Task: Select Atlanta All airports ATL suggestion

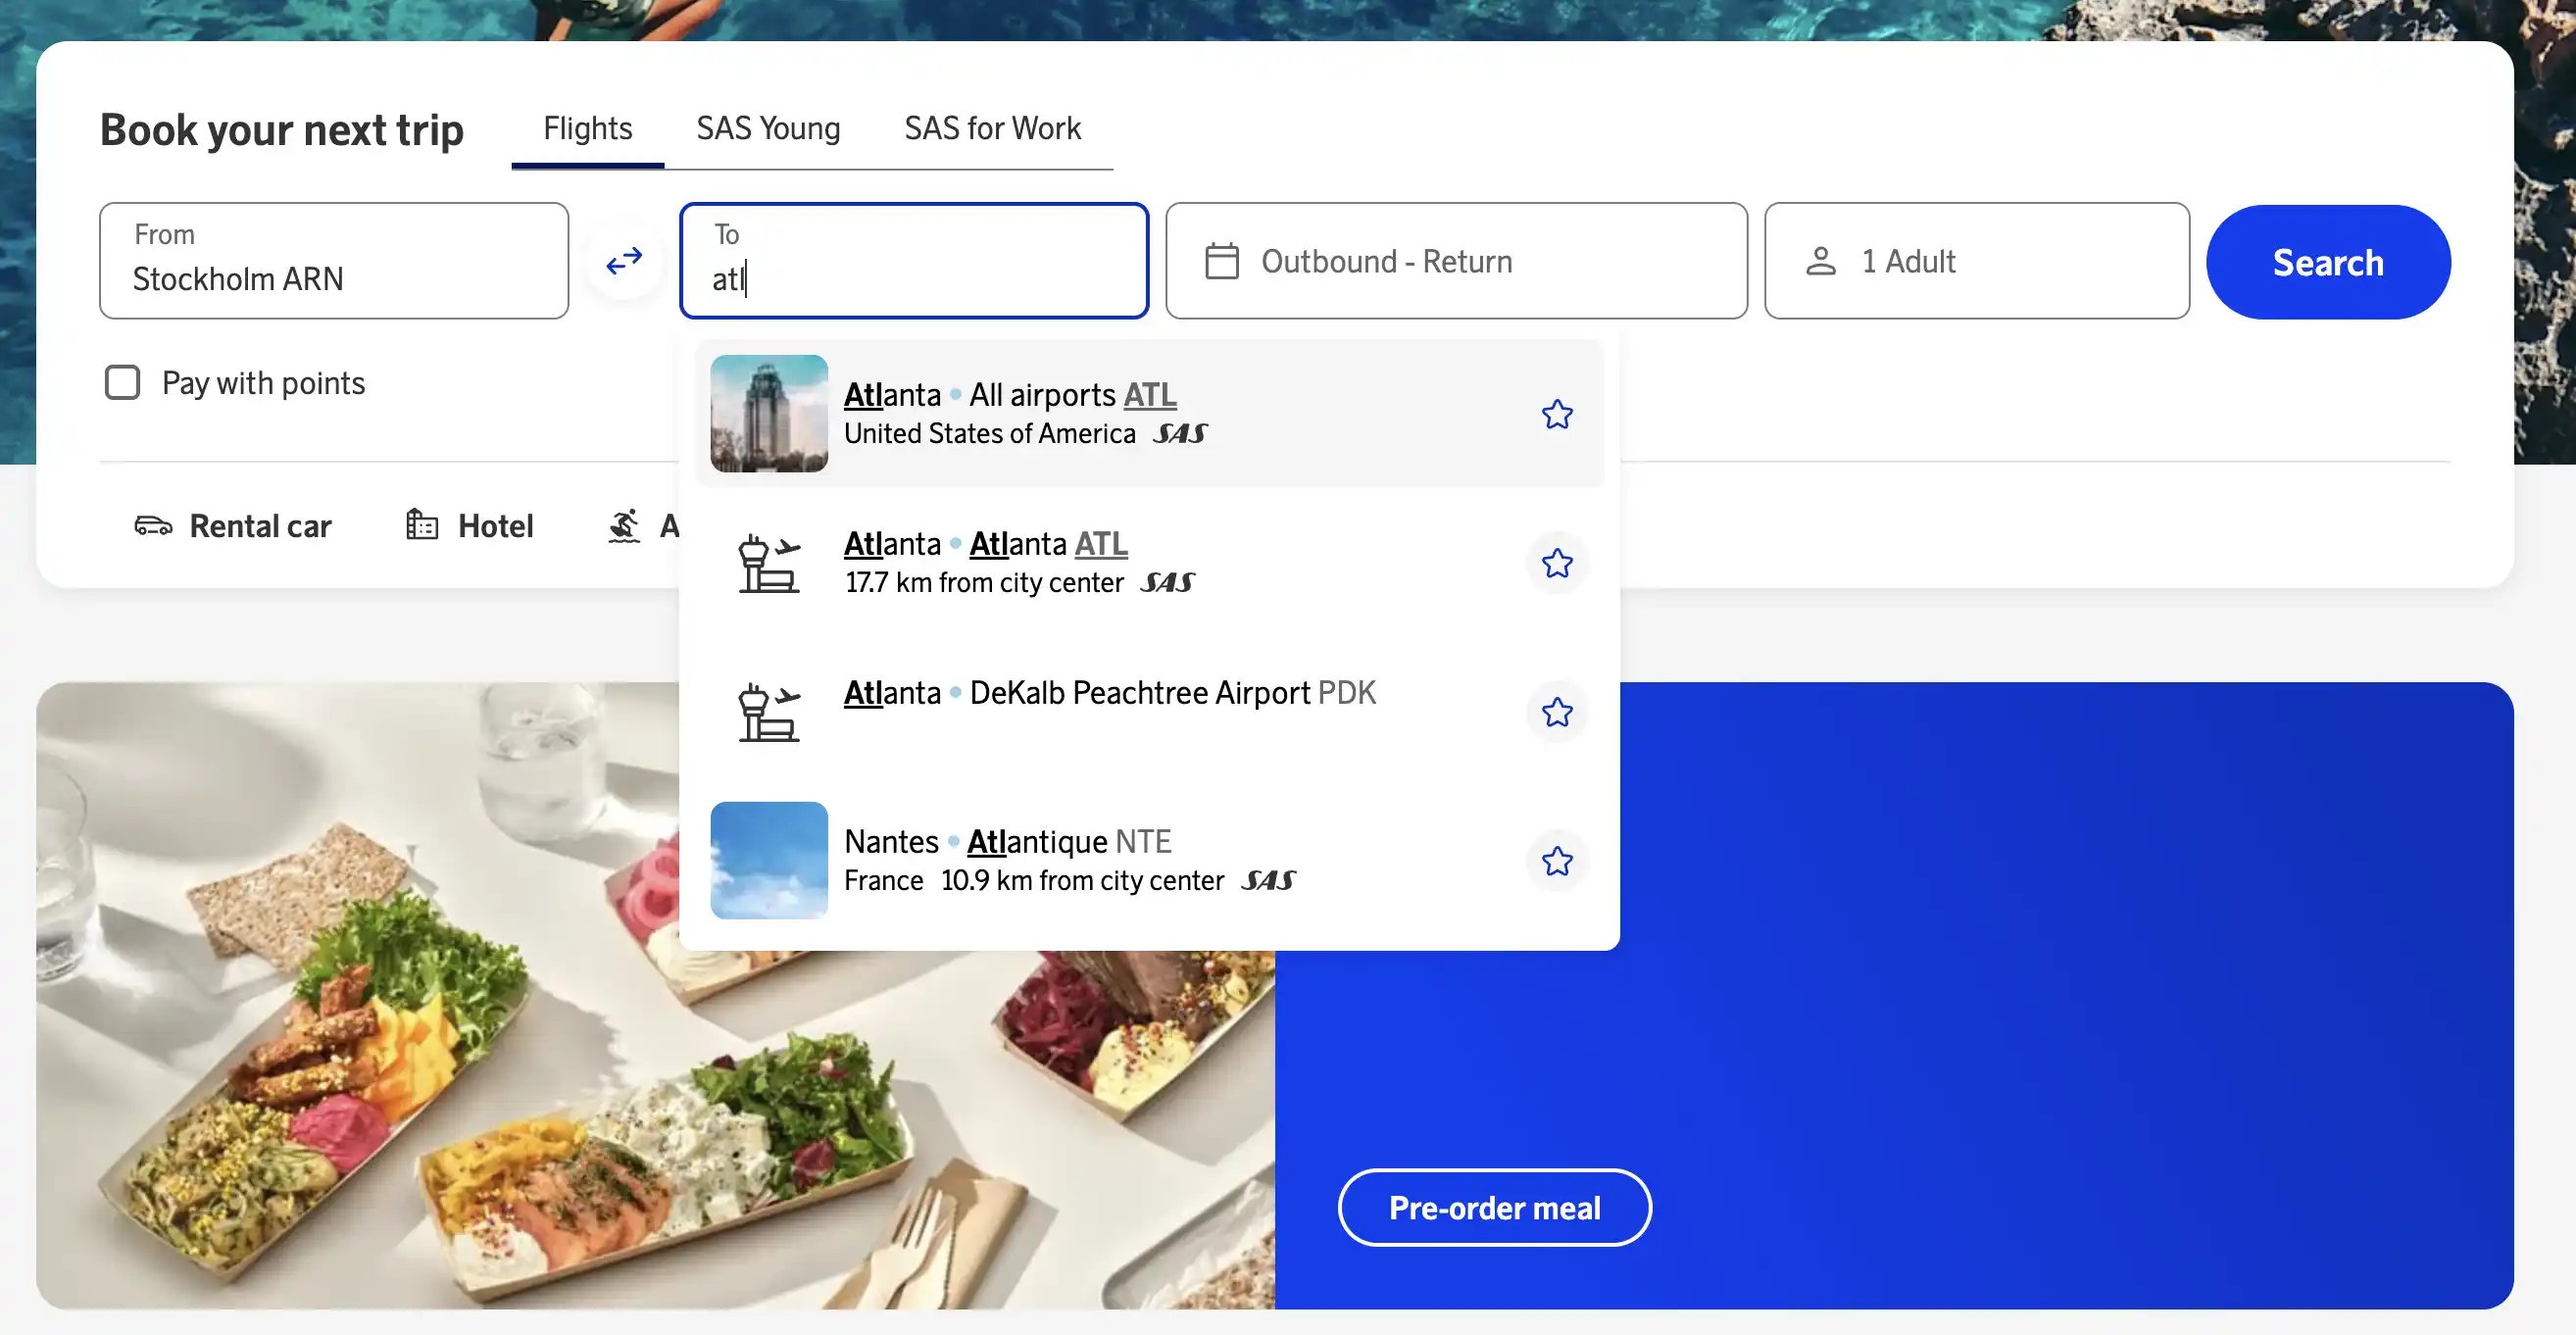Action: pos(1149,413)
